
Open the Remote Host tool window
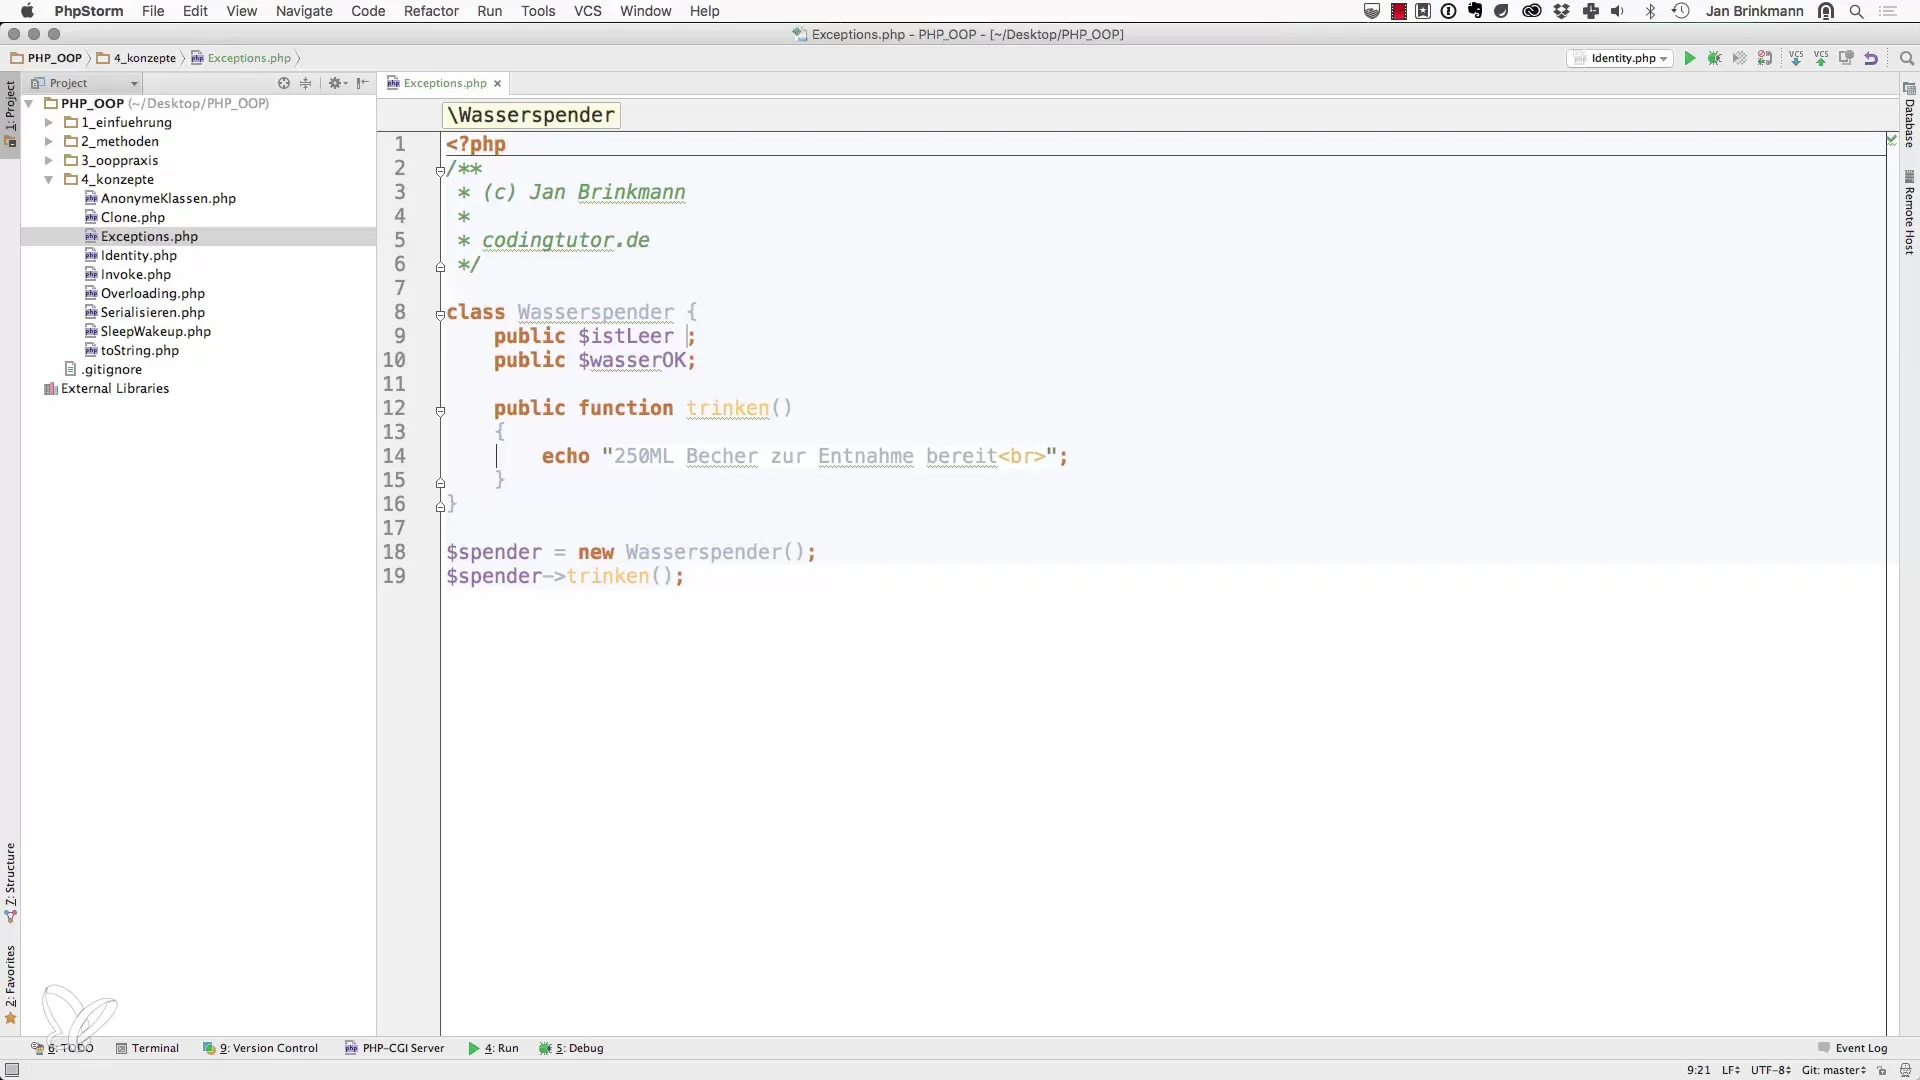pyautogui.click(x=1909, y=213)
